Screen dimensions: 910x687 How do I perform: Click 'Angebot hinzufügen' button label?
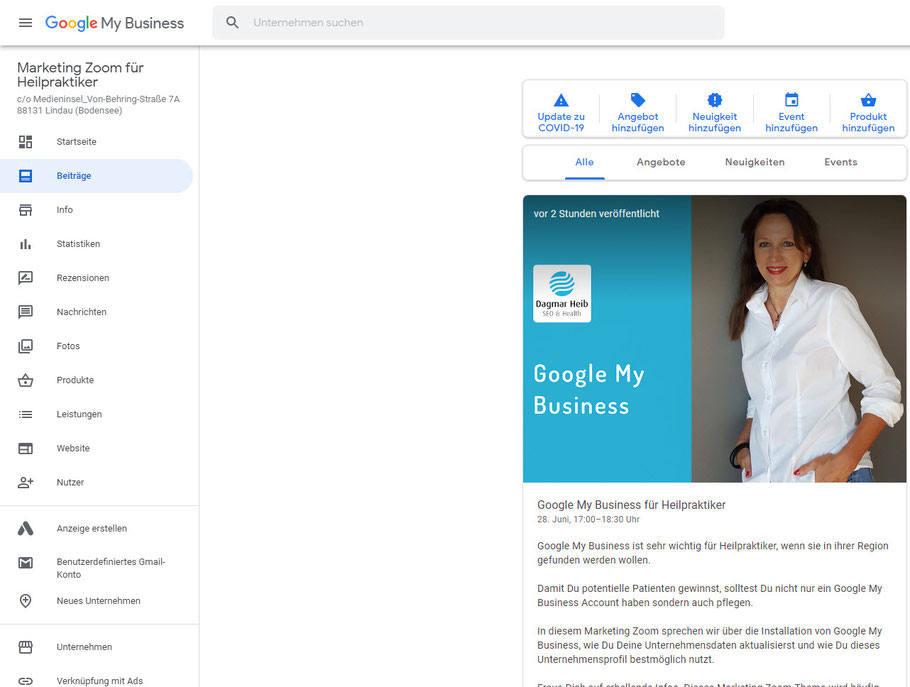(x=638, y=122)
